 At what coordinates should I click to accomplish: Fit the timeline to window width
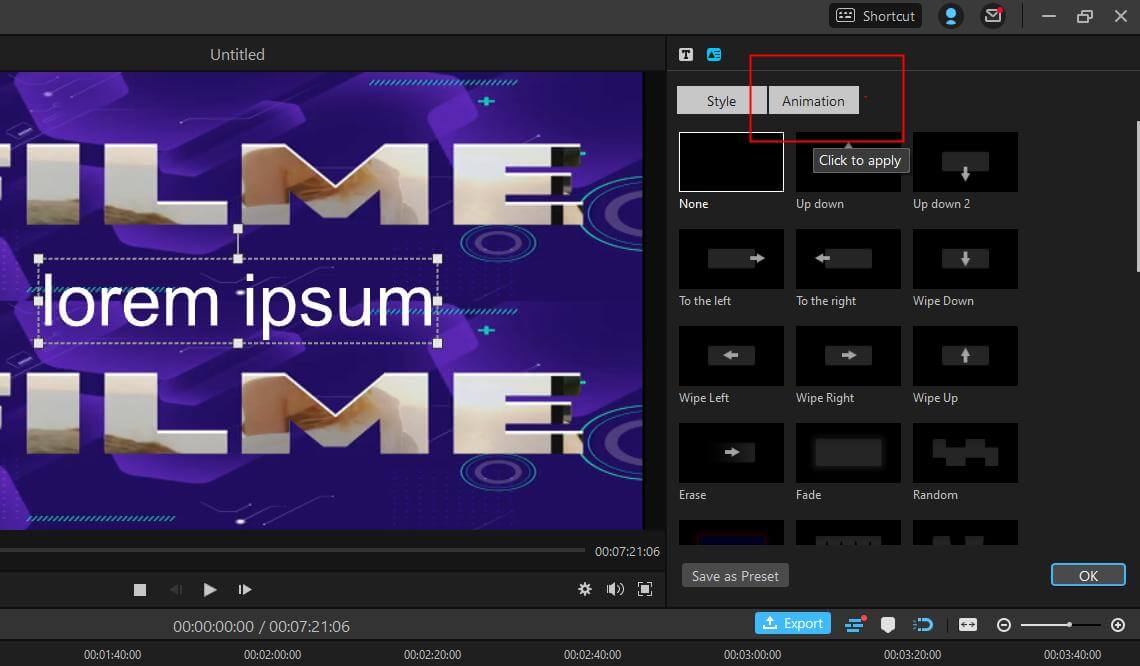(968, 625)
